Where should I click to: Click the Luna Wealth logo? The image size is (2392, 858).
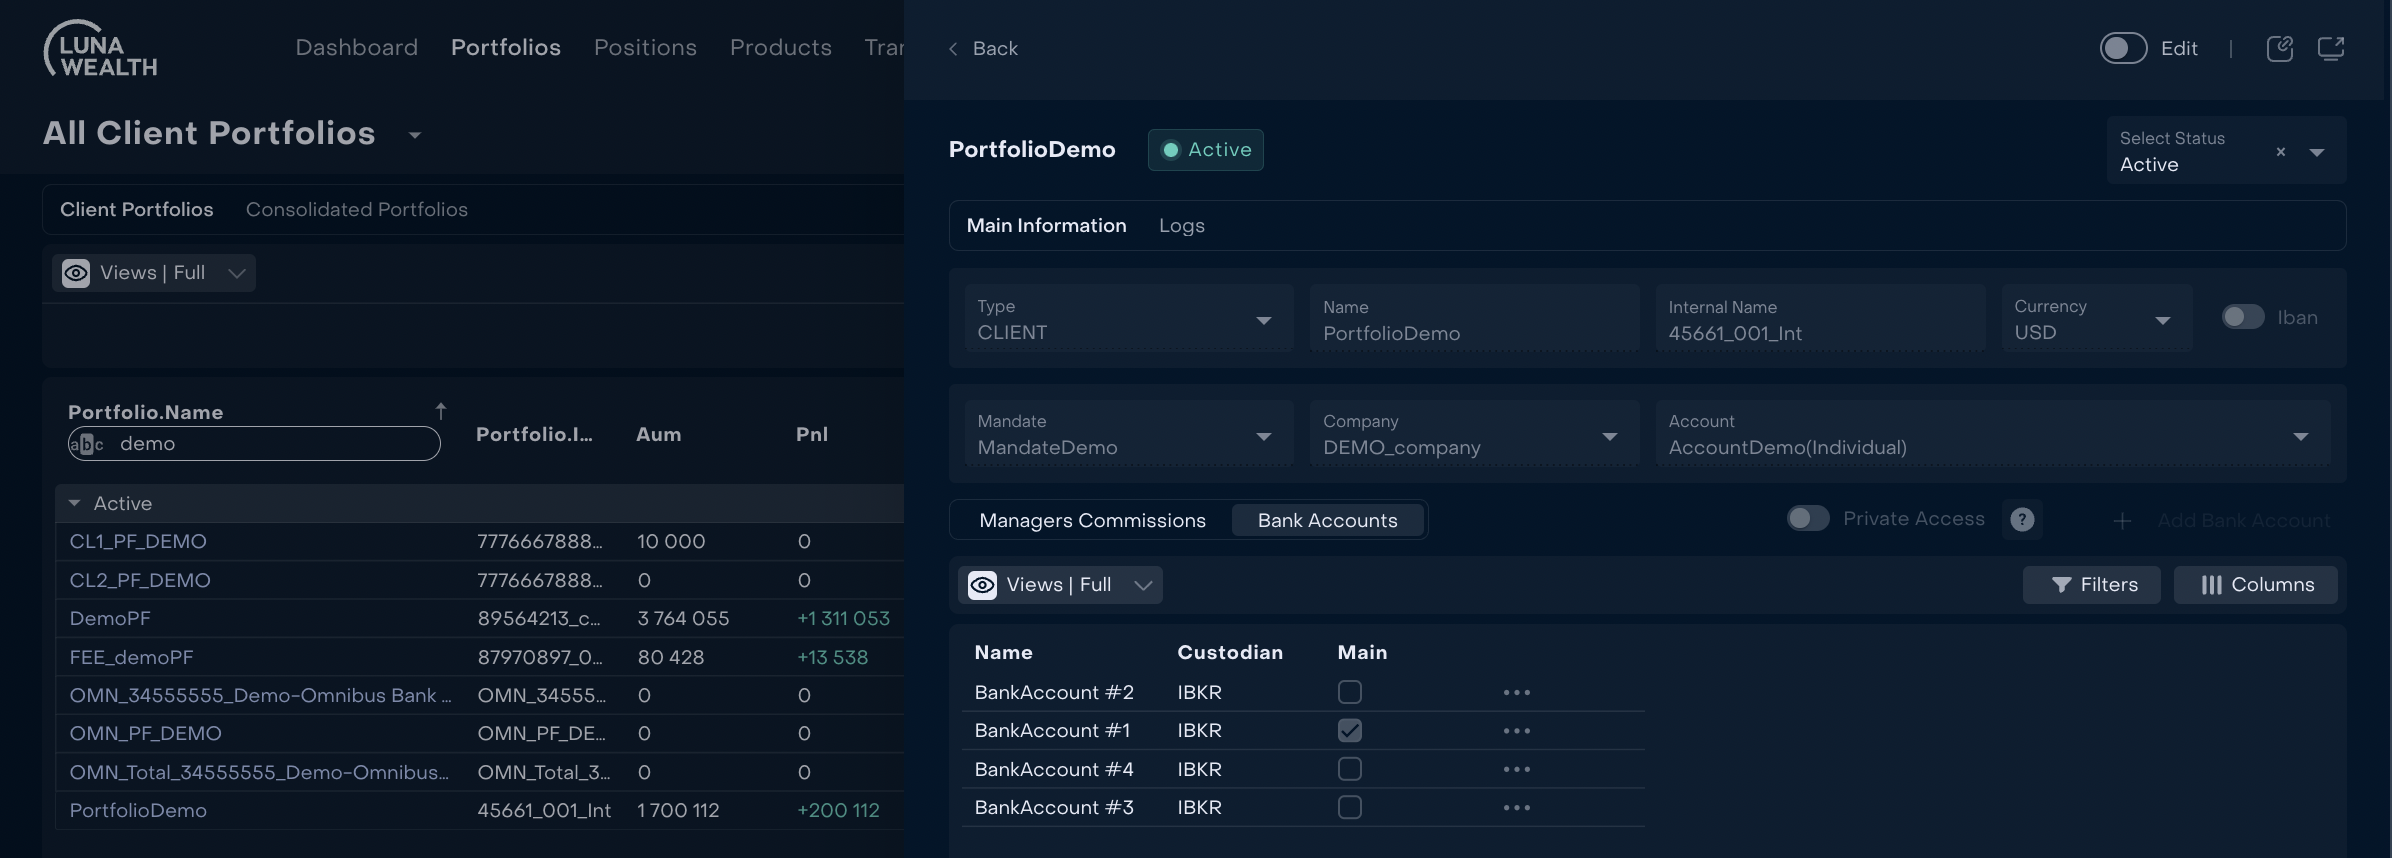click(100, 49)
